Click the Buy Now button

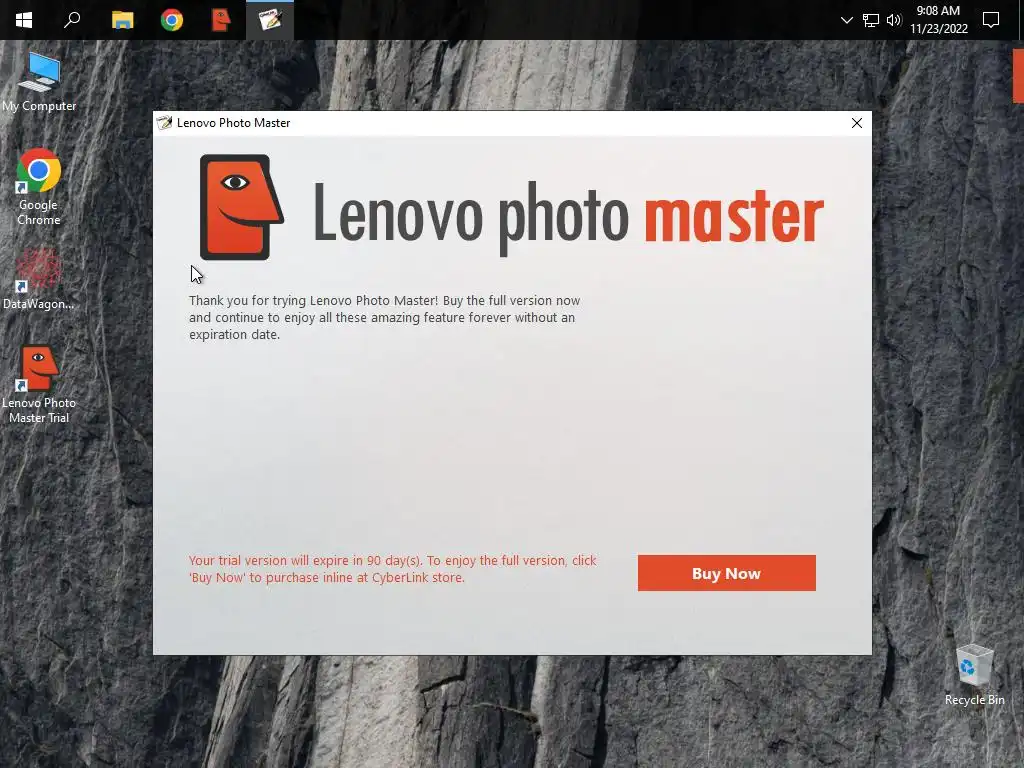(x=726, y=573)
